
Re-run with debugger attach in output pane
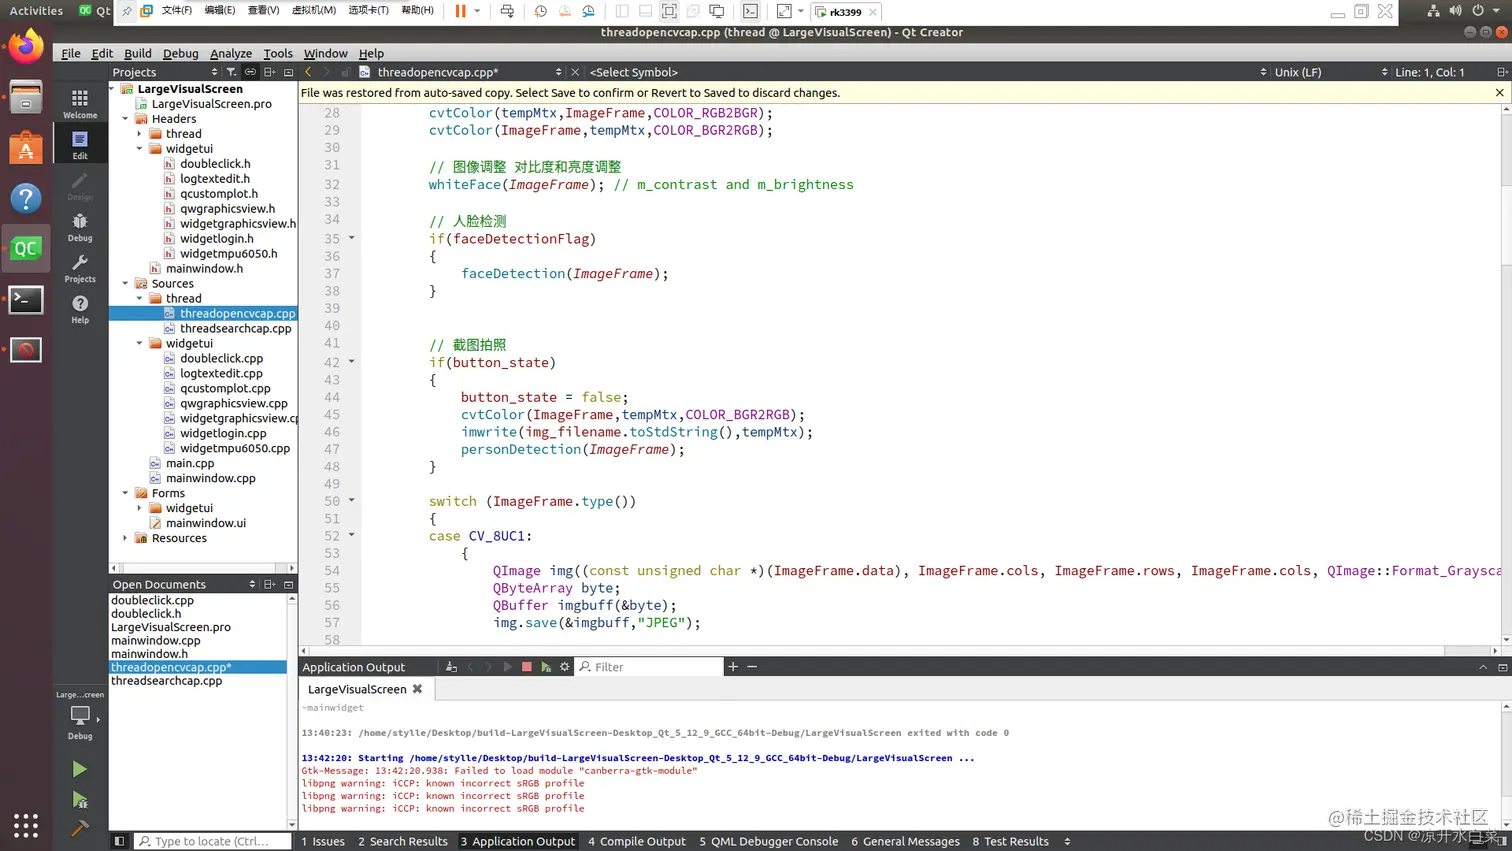point(546,667)
